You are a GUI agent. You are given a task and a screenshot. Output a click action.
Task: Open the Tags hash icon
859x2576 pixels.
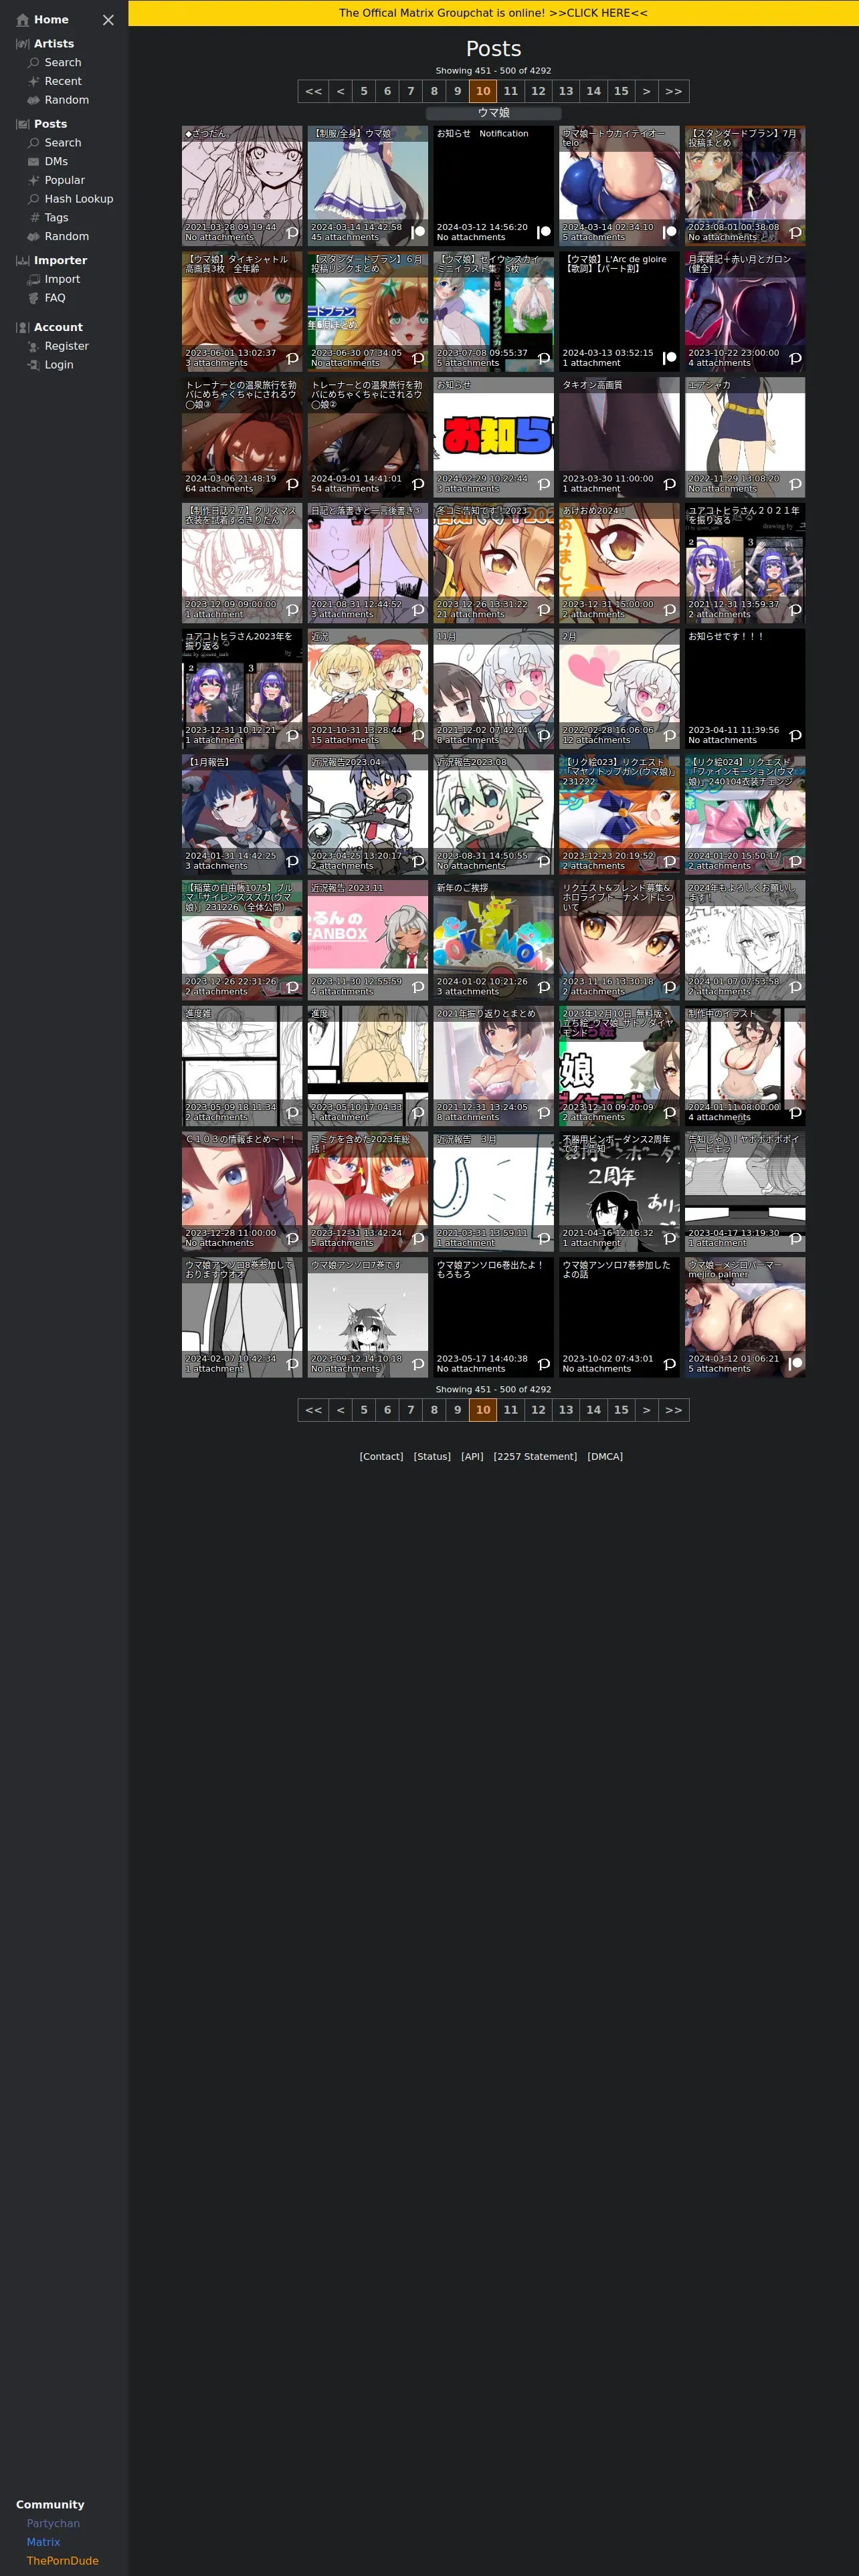pos(35,218)
